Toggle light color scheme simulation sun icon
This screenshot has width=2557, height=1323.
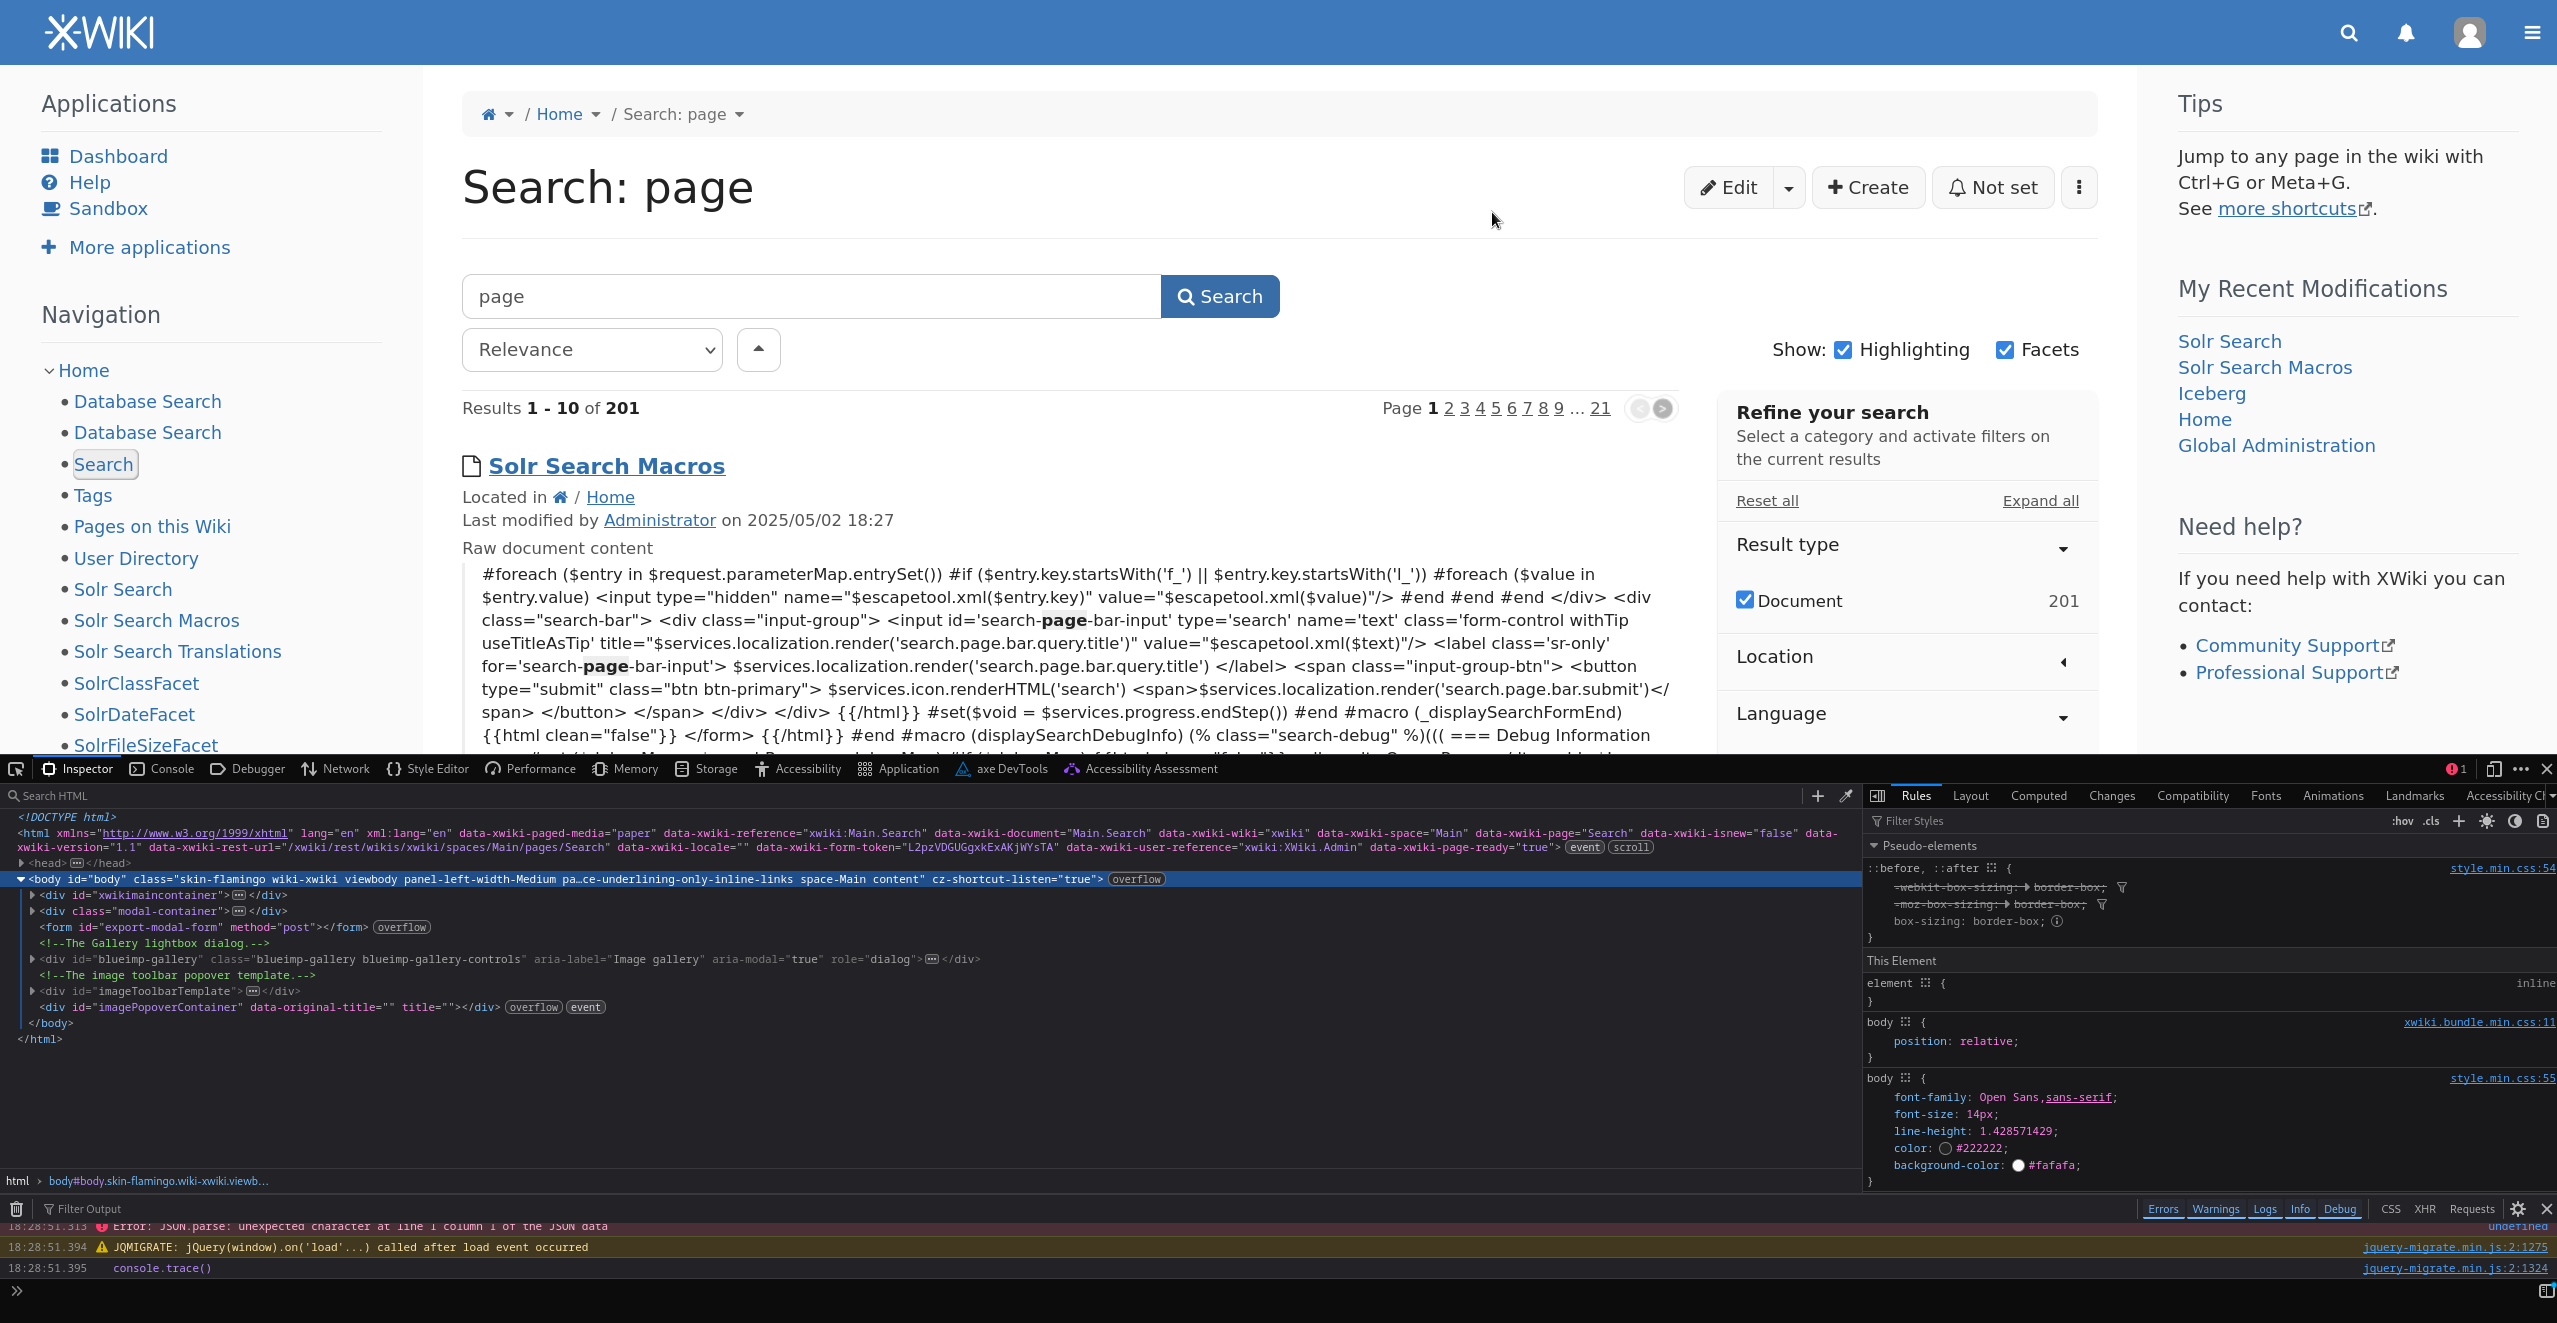click(x=2487, y=821)
